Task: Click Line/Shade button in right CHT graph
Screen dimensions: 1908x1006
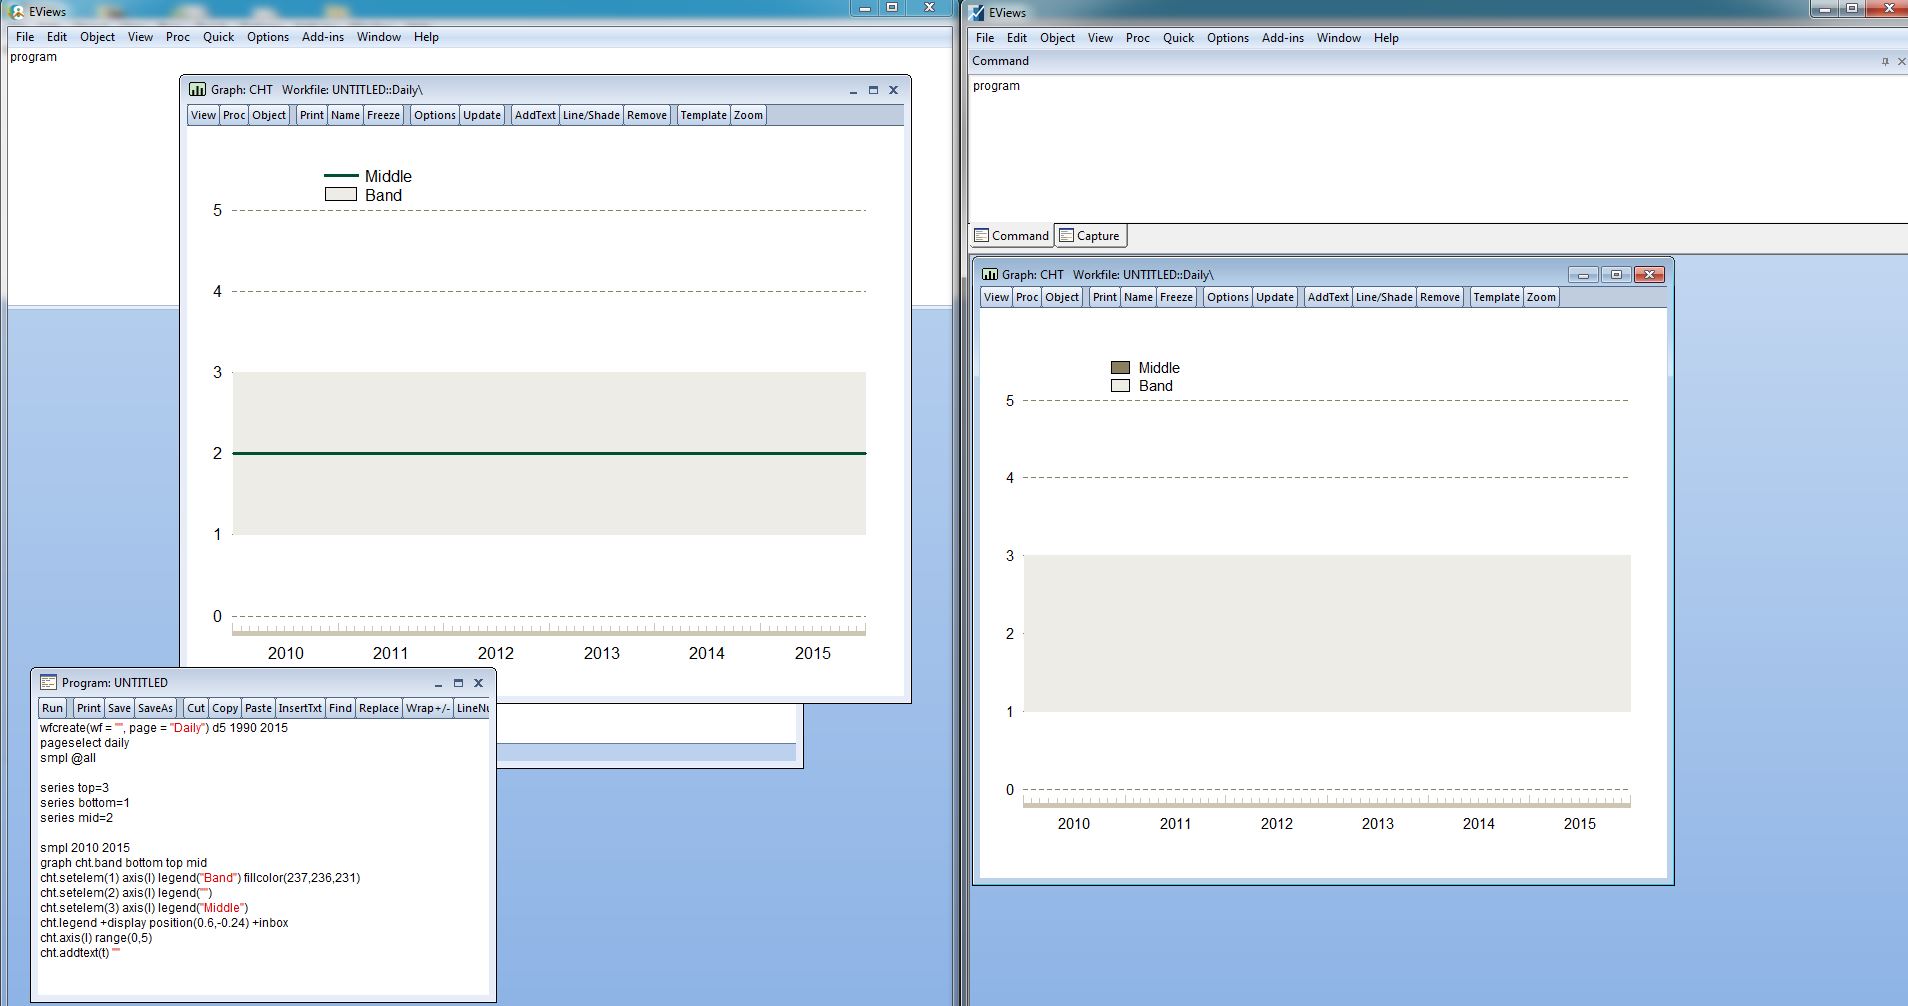Action: (x=1384, y=297)
